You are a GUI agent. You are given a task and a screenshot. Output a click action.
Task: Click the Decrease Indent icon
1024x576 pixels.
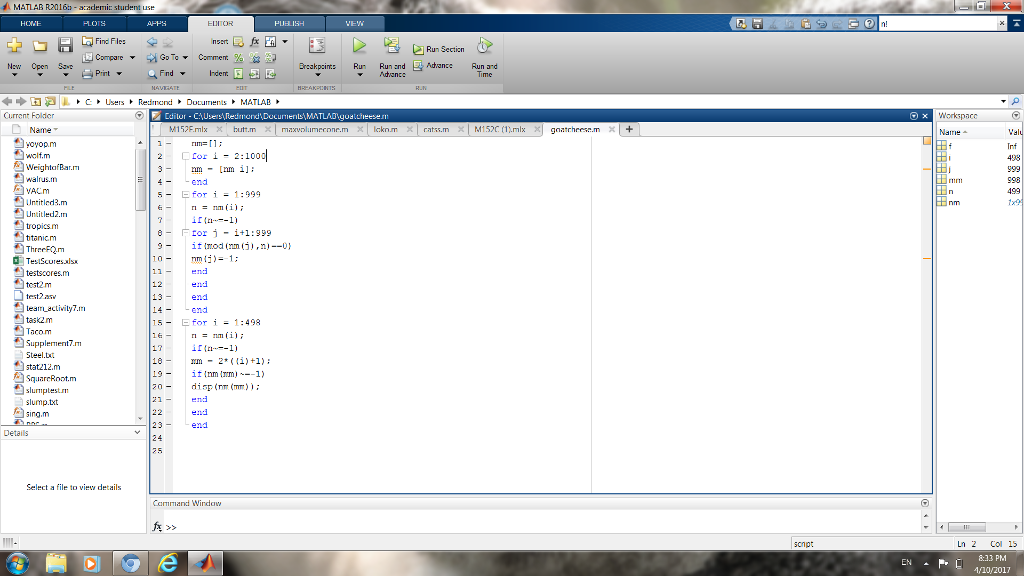[270, 74]
